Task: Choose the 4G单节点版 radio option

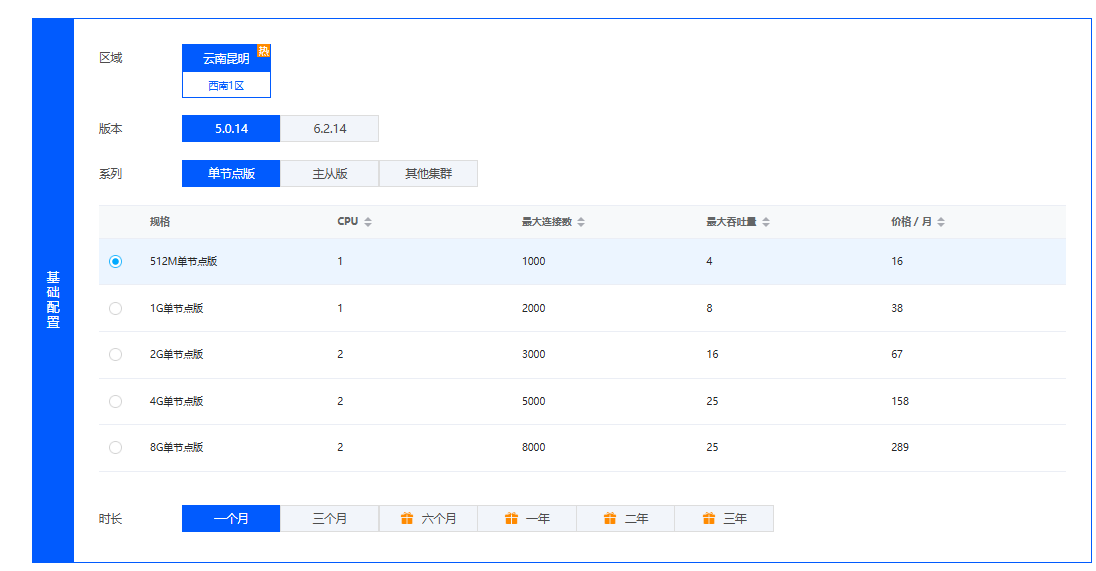Action: click(x=116, y=401)
